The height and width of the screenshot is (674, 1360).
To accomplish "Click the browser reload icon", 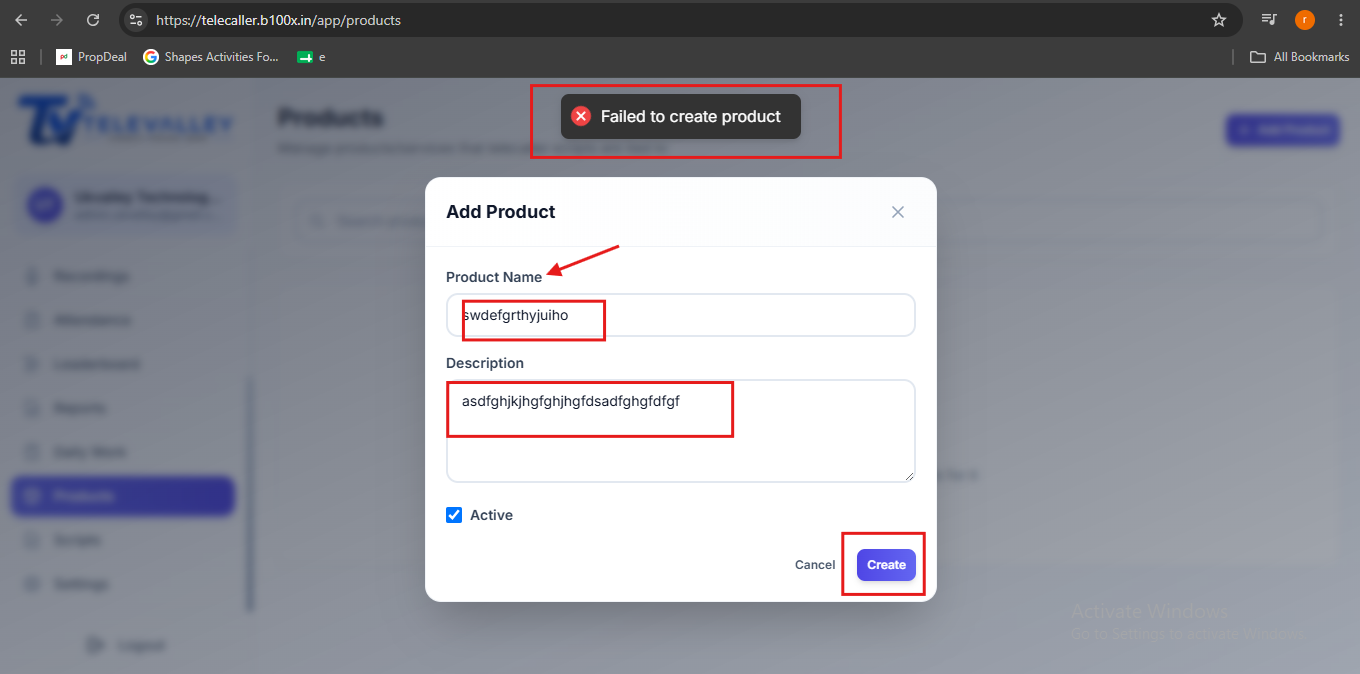I will (93, 20).
